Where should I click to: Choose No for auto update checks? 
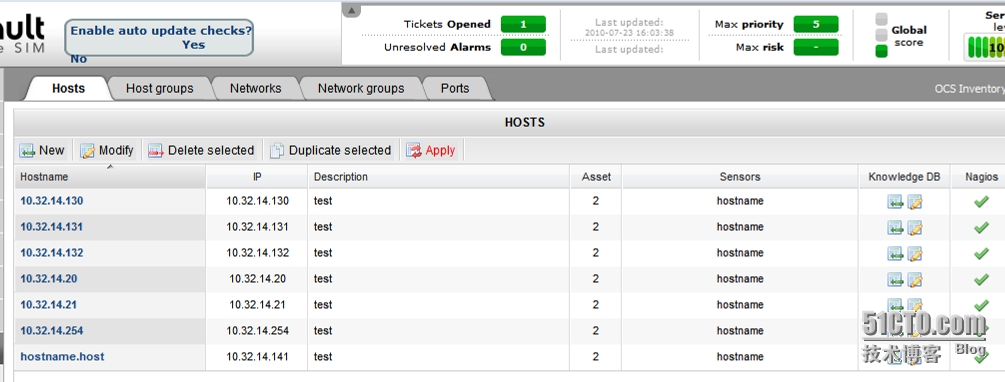[79, 59]
